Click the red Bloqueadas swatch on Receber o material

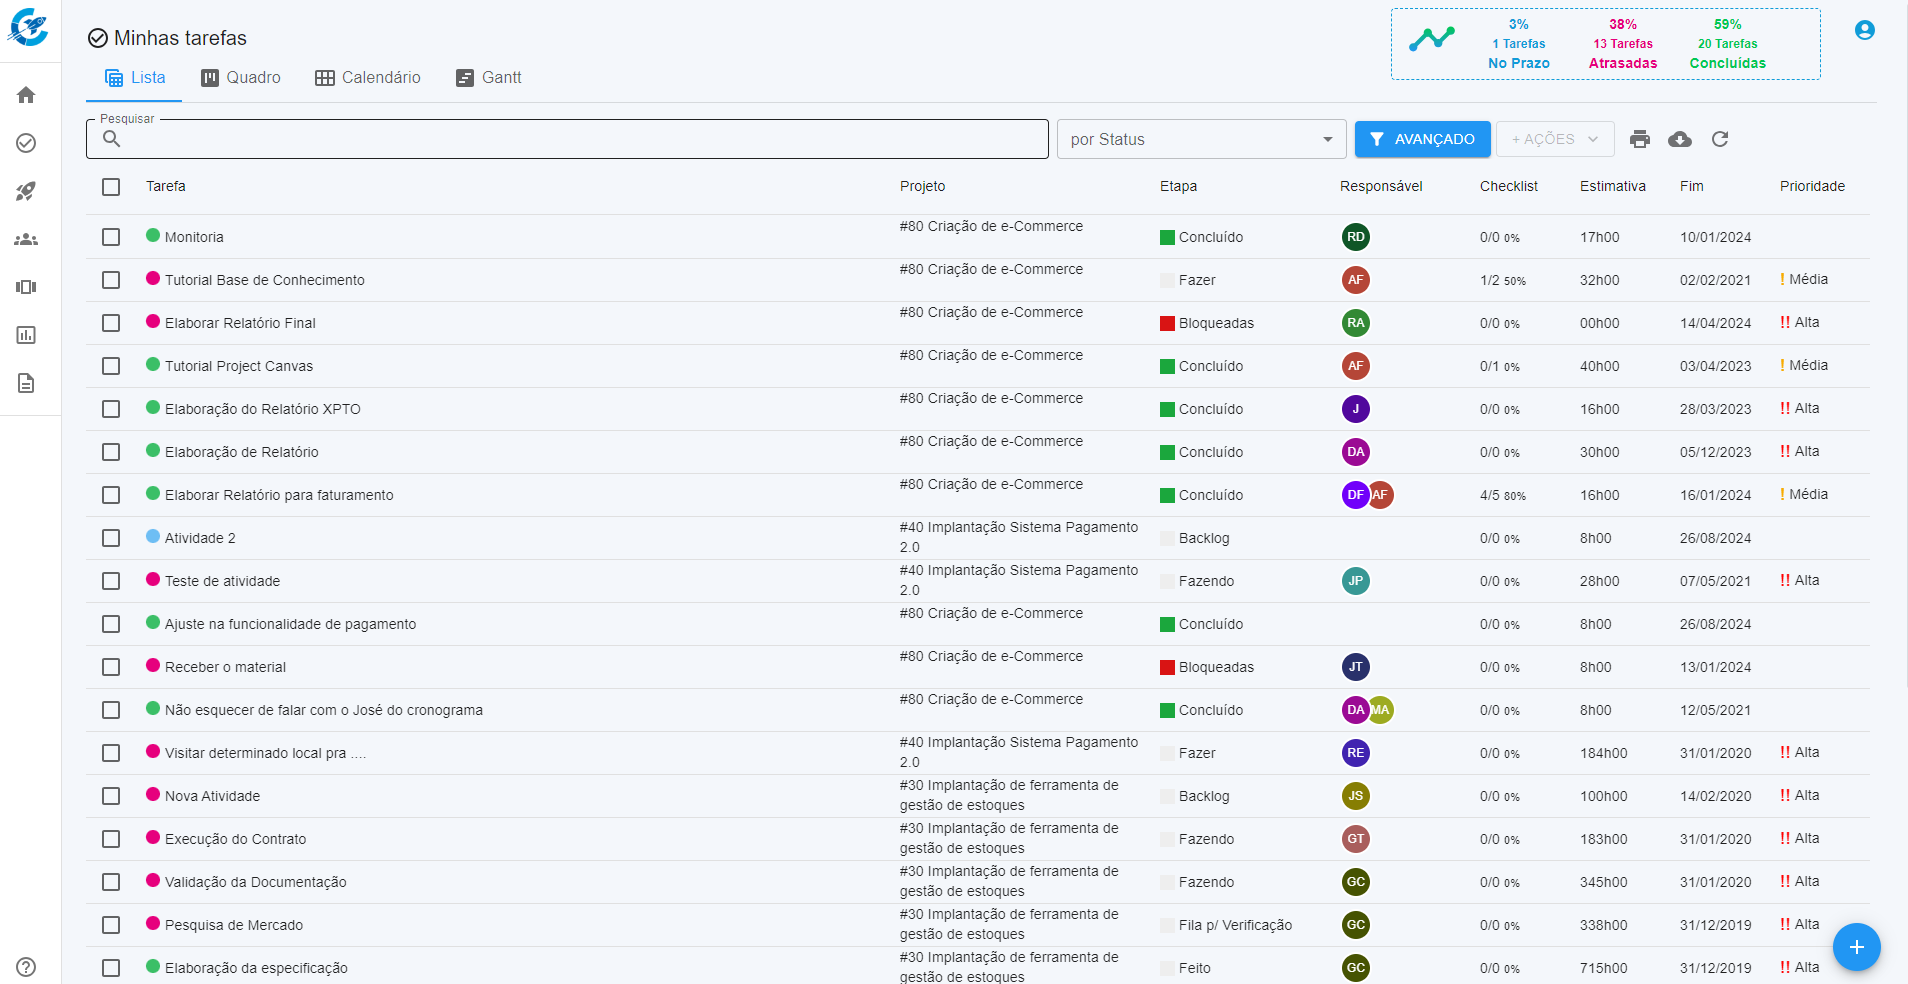[x=1167, y=667]
